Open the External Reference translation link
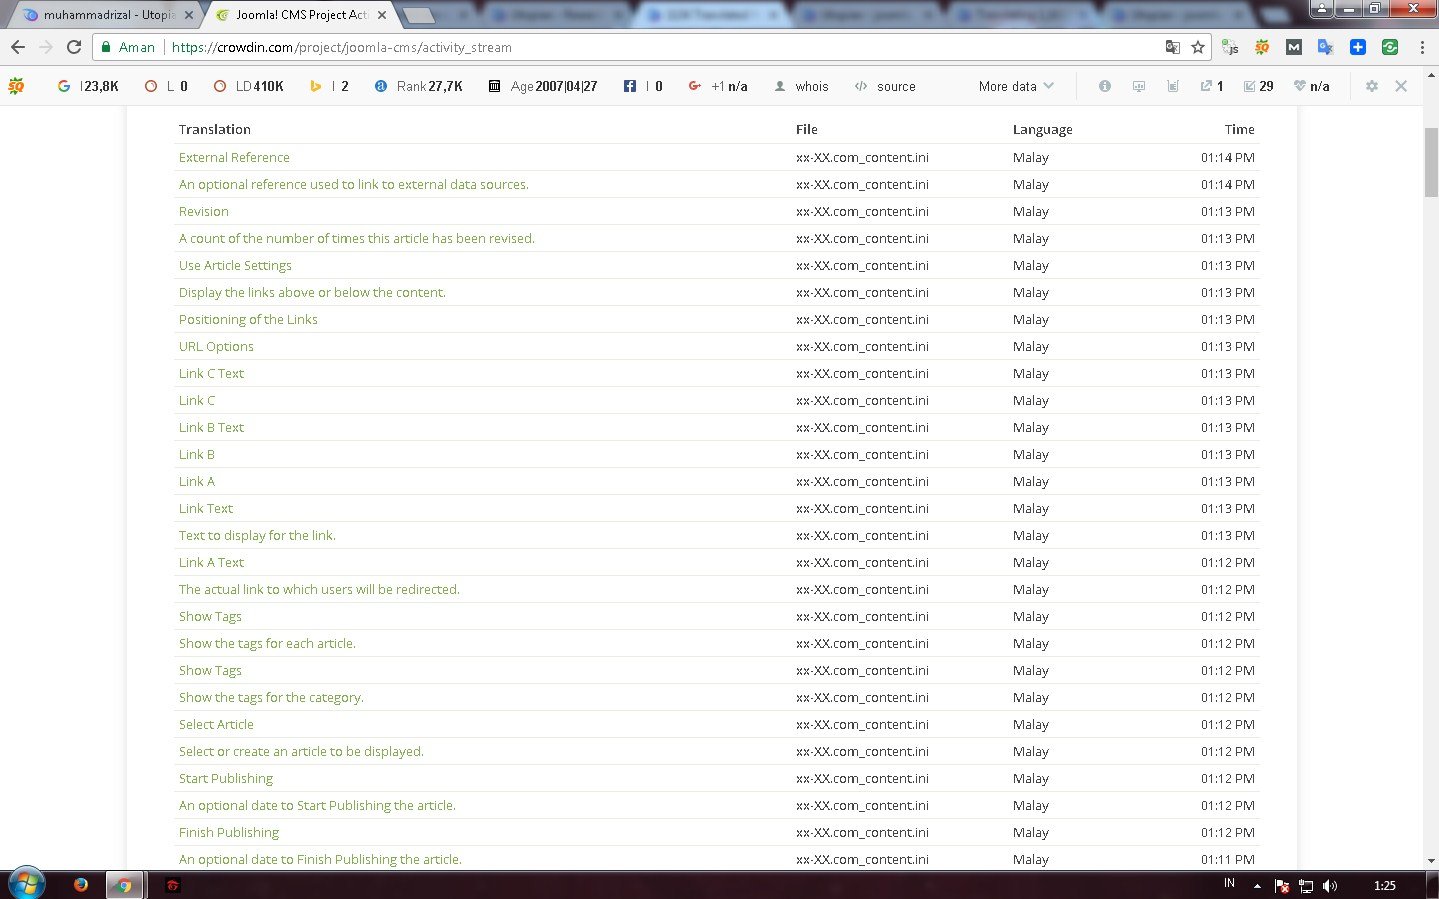Image resolution: width=1439 pixels, height=899 pixels. coord(234,157)
